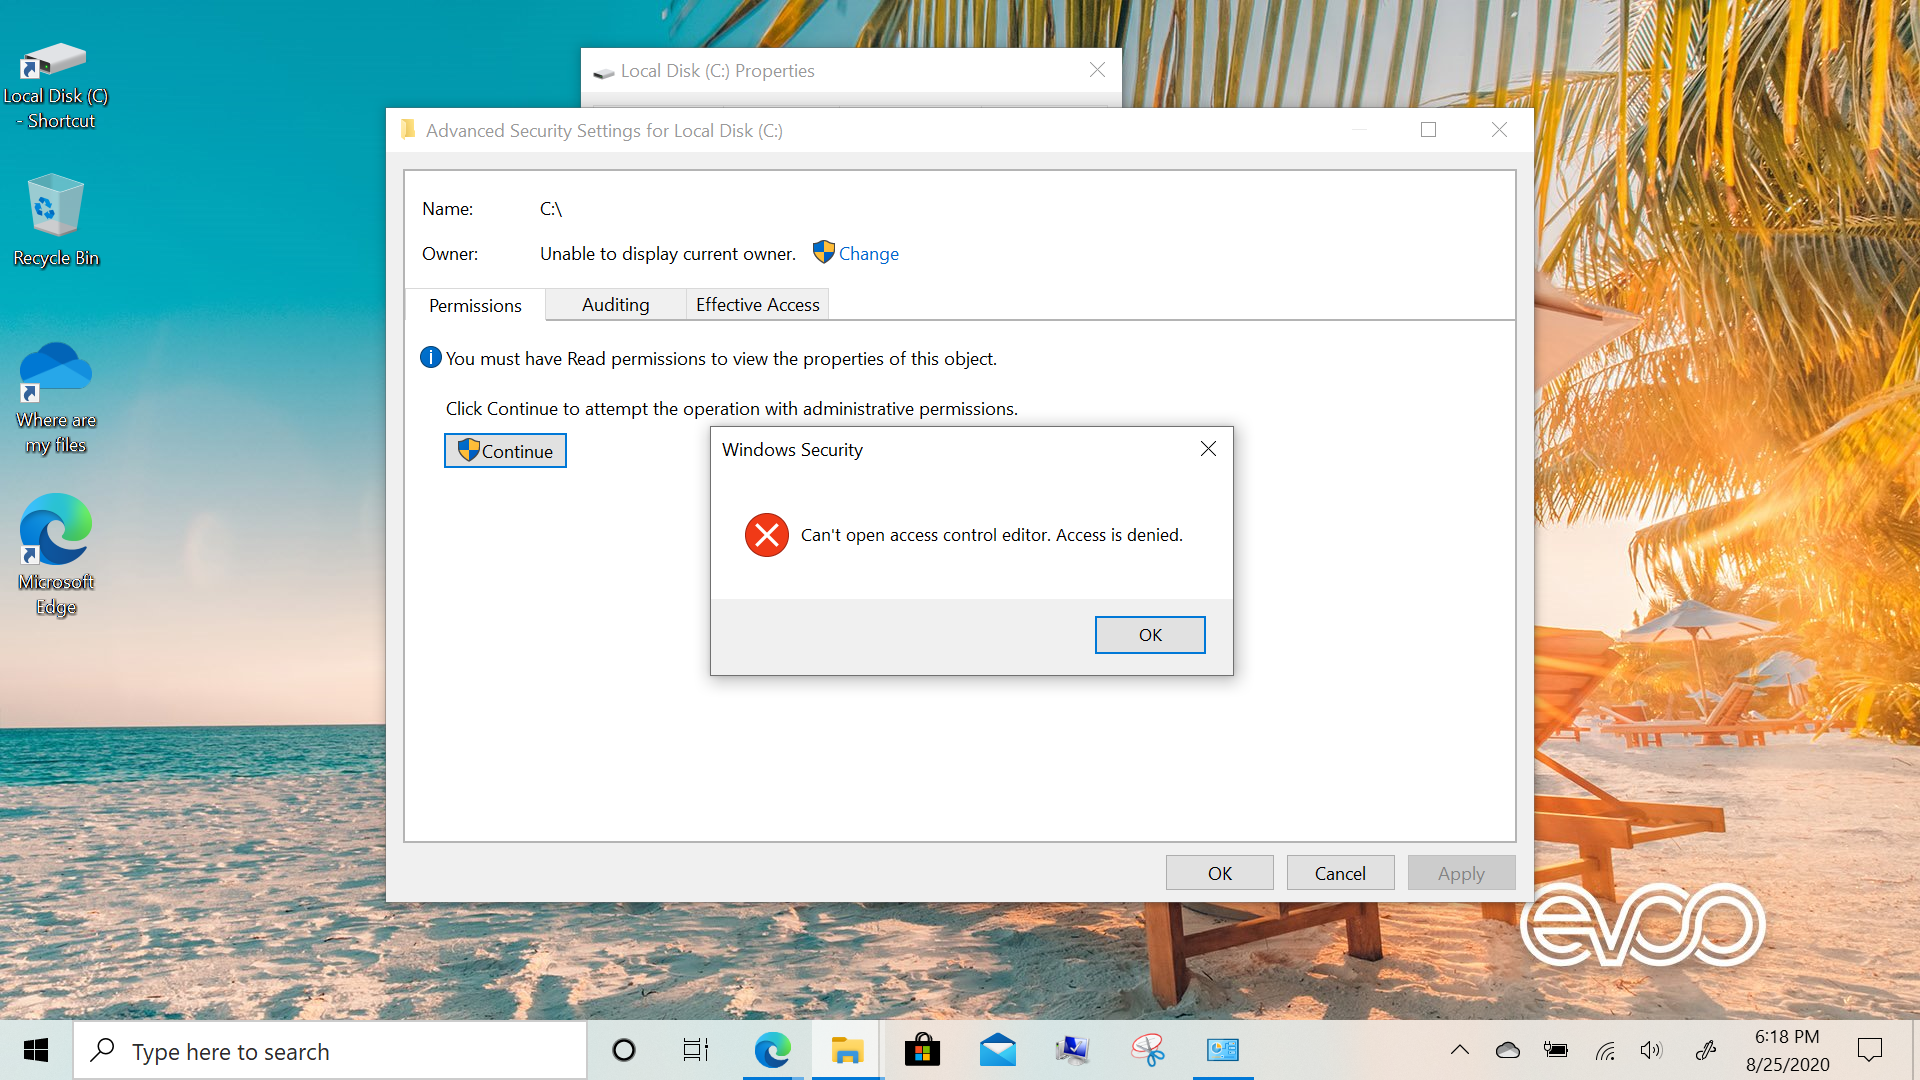Select the Permissions tab
This screenshot has width=1920, height=1080.
[475, 306]
